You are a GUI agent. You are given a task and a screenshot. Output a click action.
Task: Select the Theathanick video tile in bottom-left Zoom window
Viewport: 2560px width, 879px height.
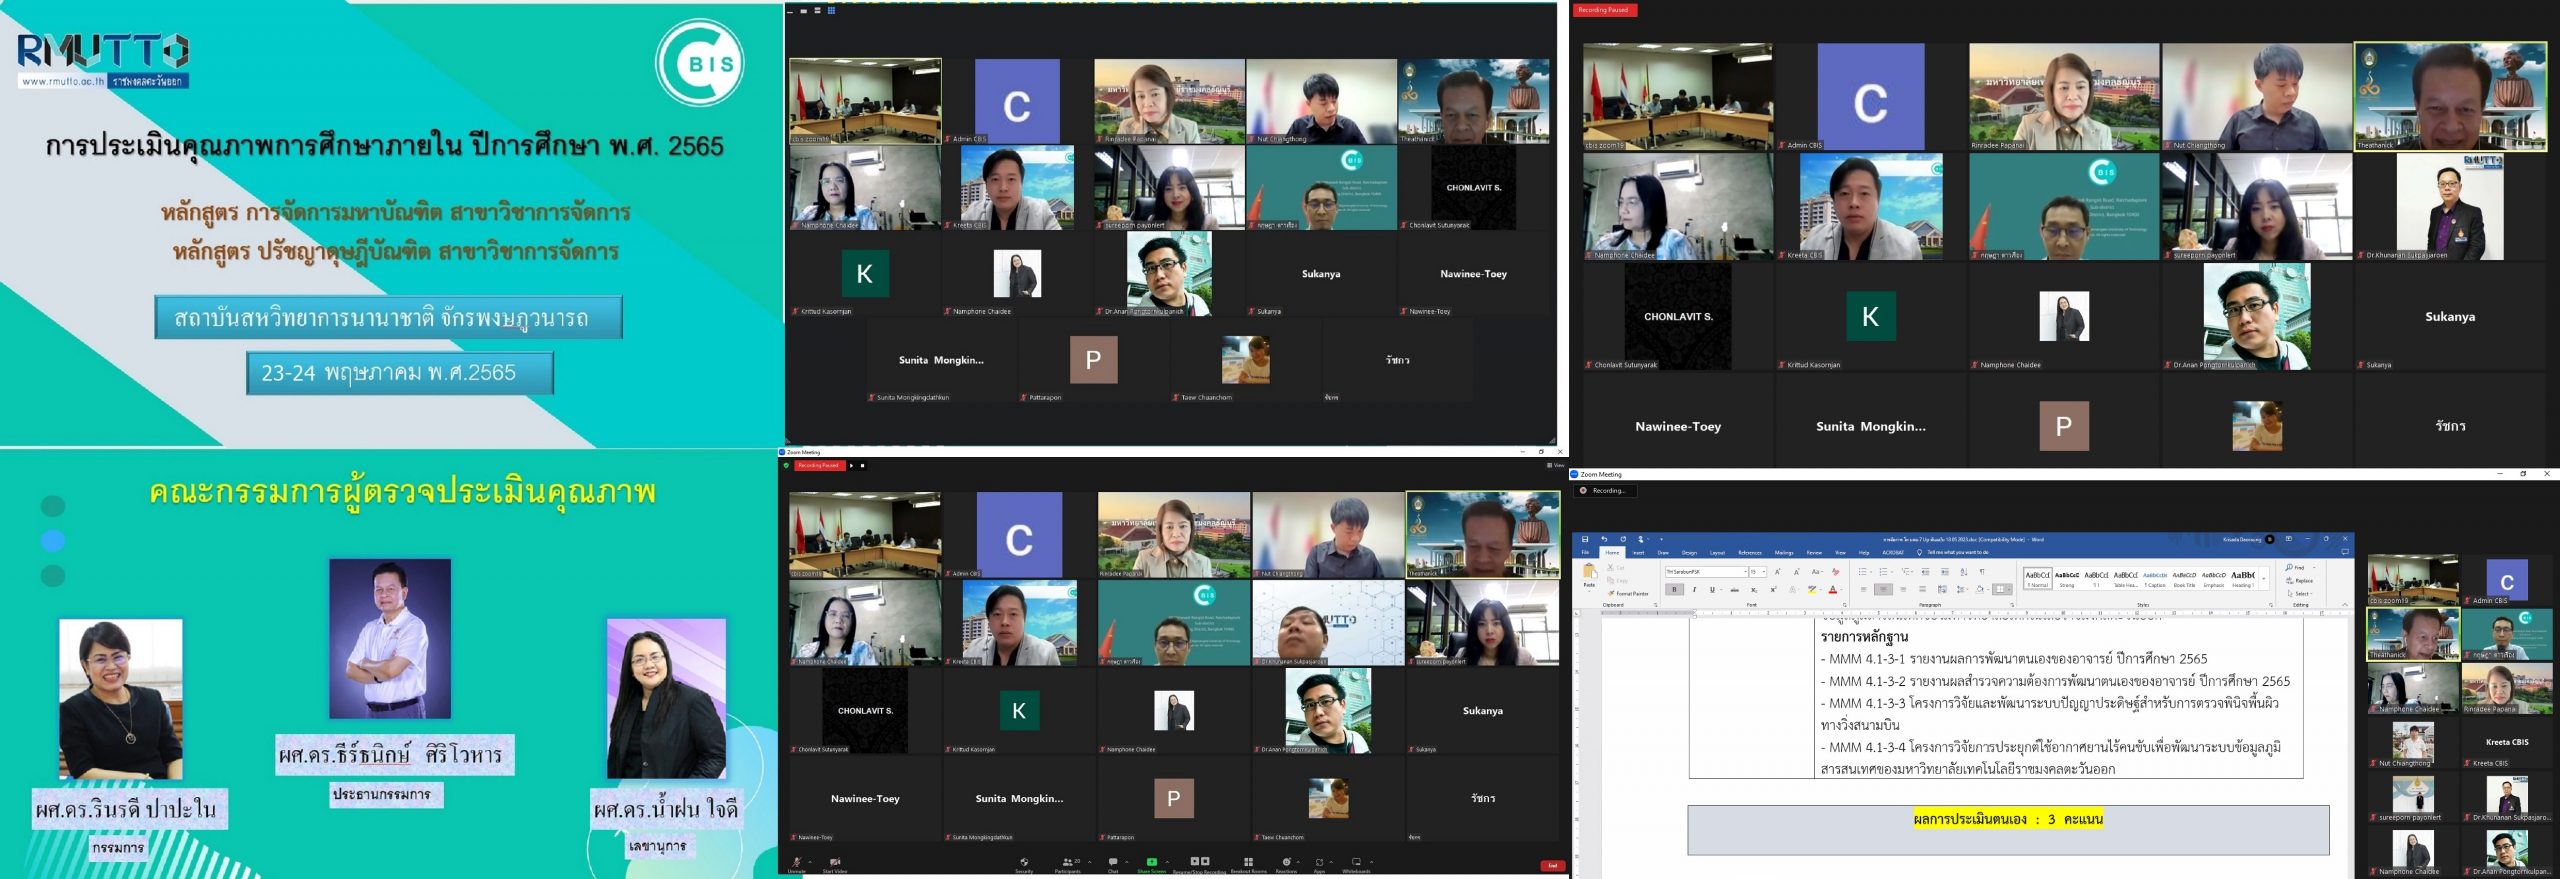(x=1482, y=535)
